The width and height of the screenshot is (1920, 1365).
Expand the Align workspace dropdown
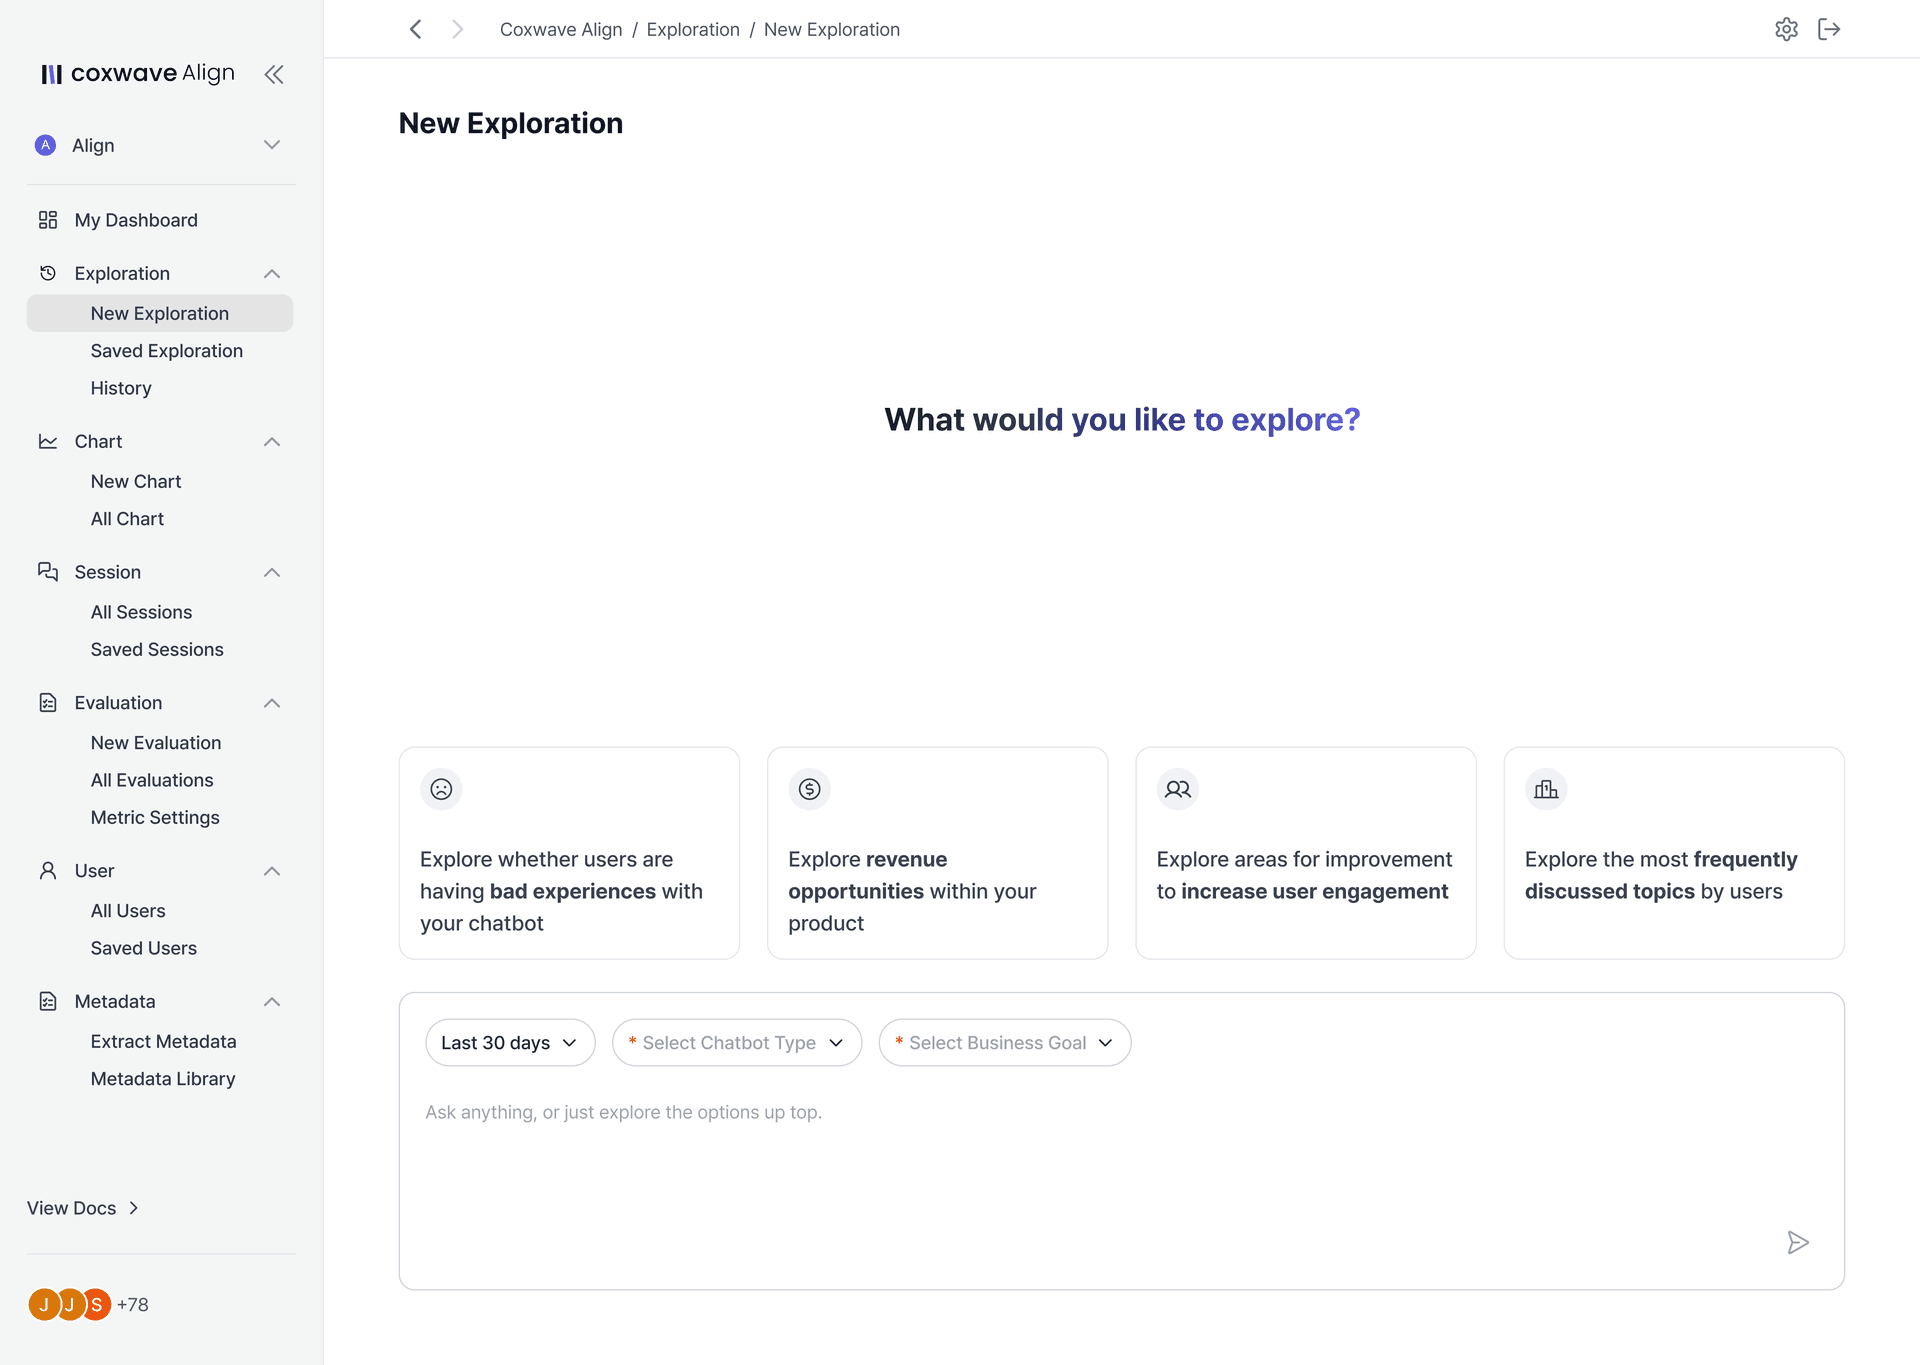pyautogui.click(x=271, y=145)
